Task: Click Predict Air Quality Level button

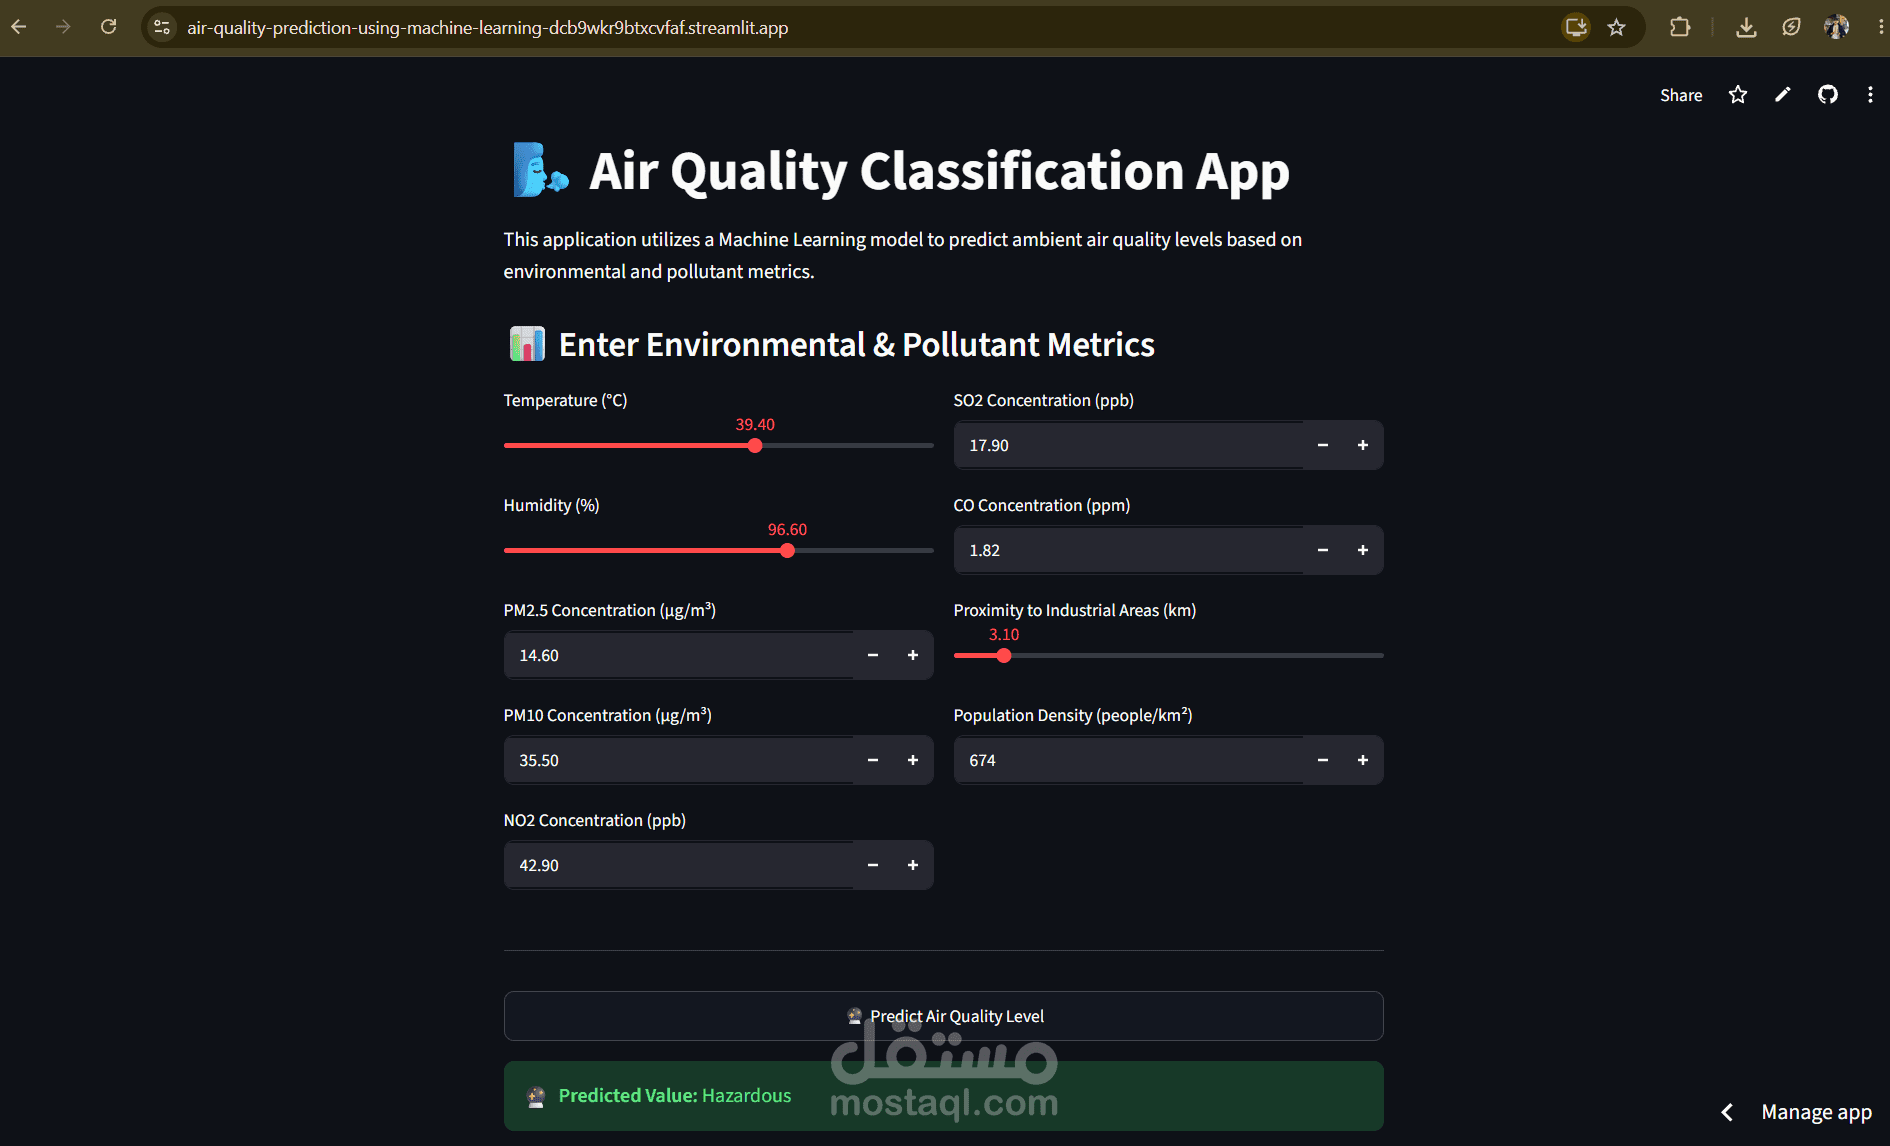Action: (x=944, y=1016)
